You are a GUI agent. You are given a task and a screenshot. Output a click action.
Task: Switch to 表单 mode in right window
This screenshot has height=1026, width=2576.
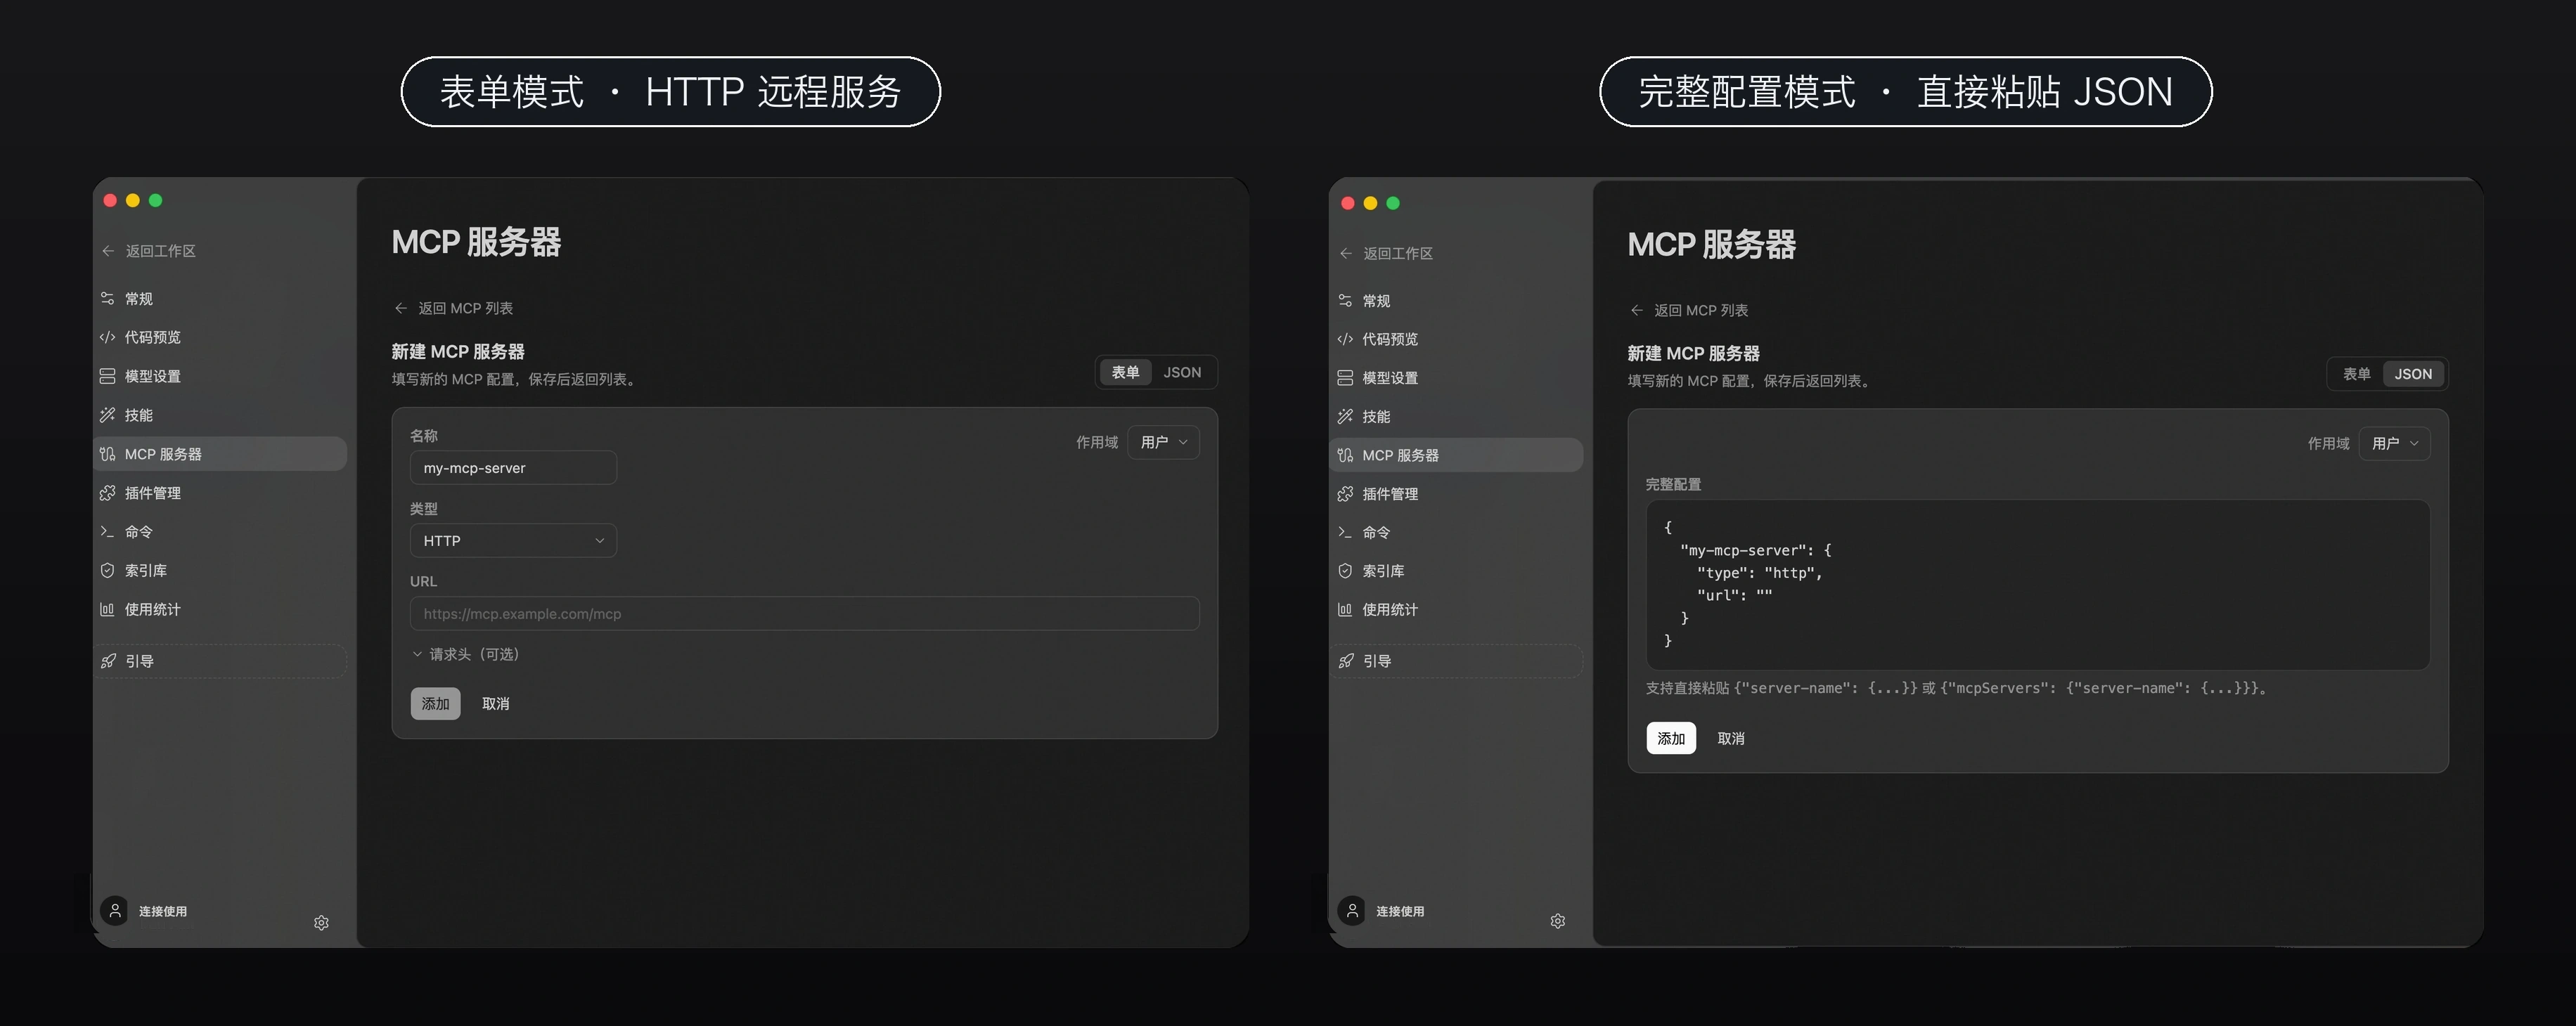(2356, 374)
